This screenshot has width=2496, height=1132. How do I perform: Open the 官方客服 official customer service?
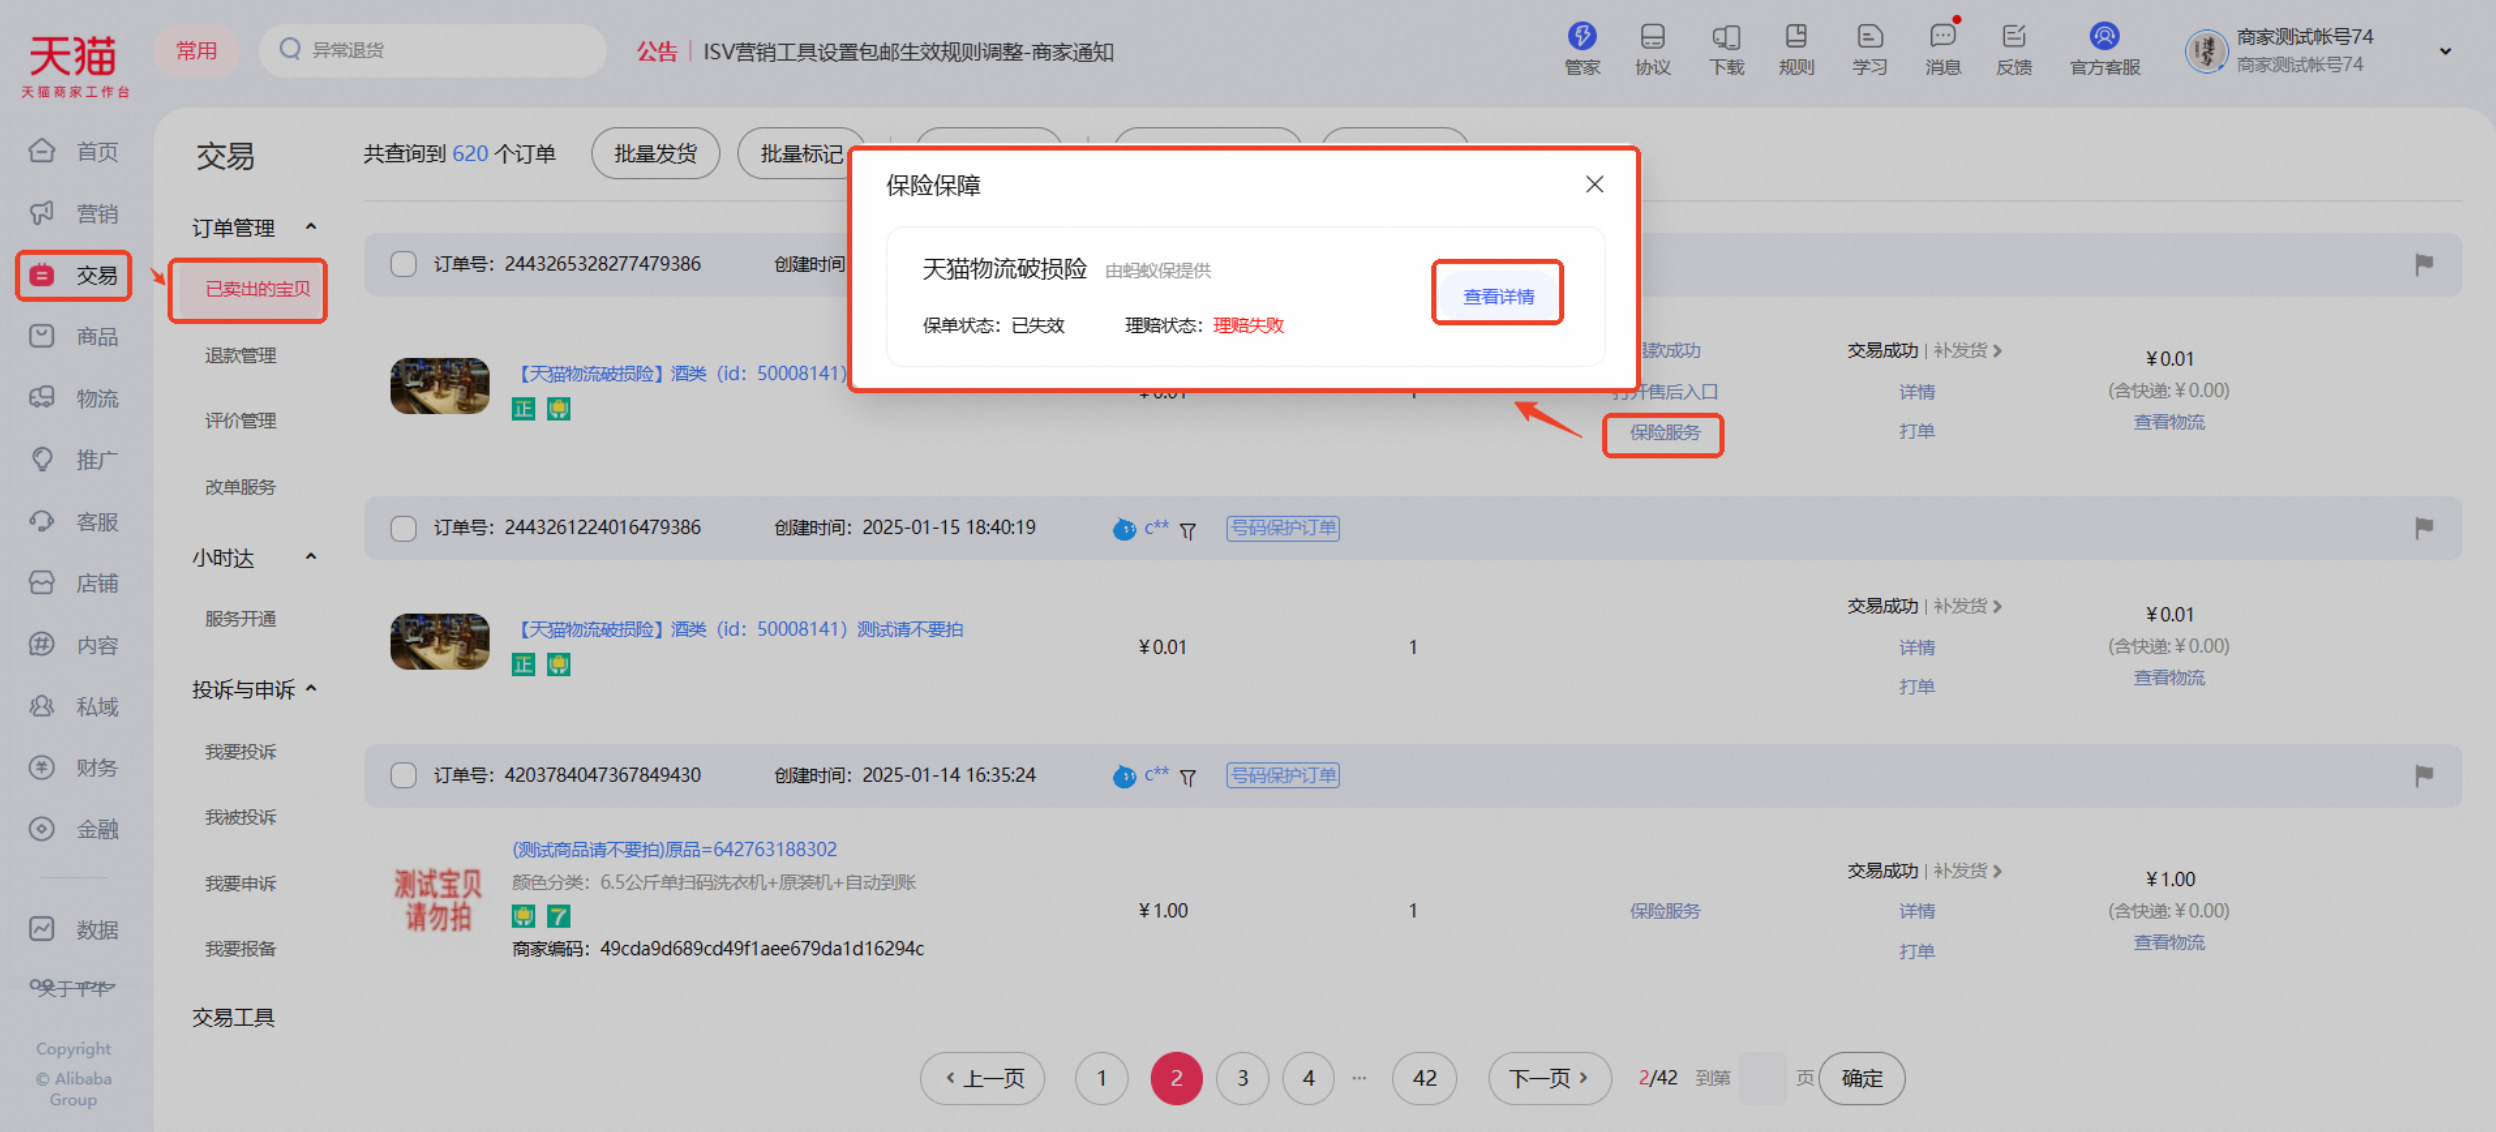pos(2103,48)
